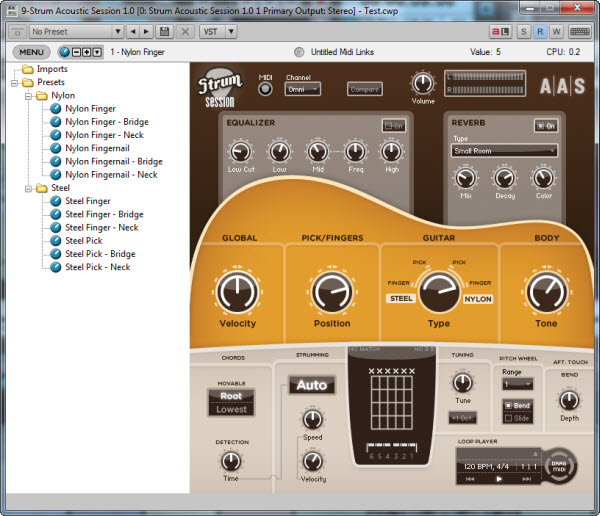Click the blue knob icon beside MENU
This screenshot has height=516, width=600.
pos(64,52)
